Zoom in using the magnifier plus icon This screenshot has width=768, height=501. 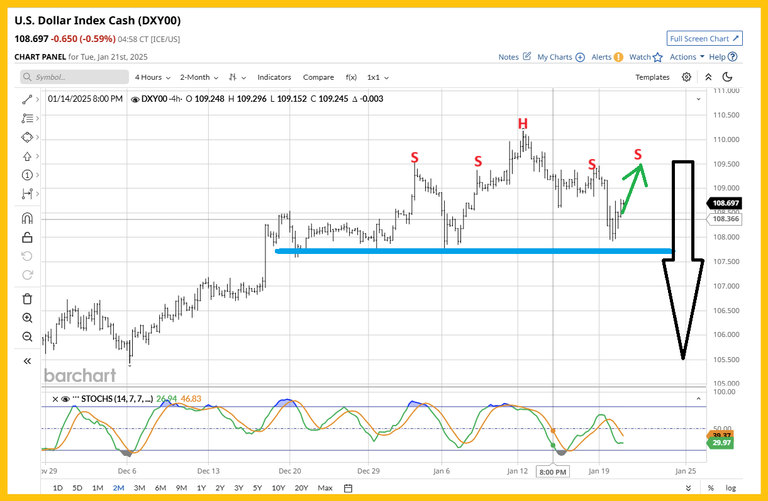click(x=27, y=317)
